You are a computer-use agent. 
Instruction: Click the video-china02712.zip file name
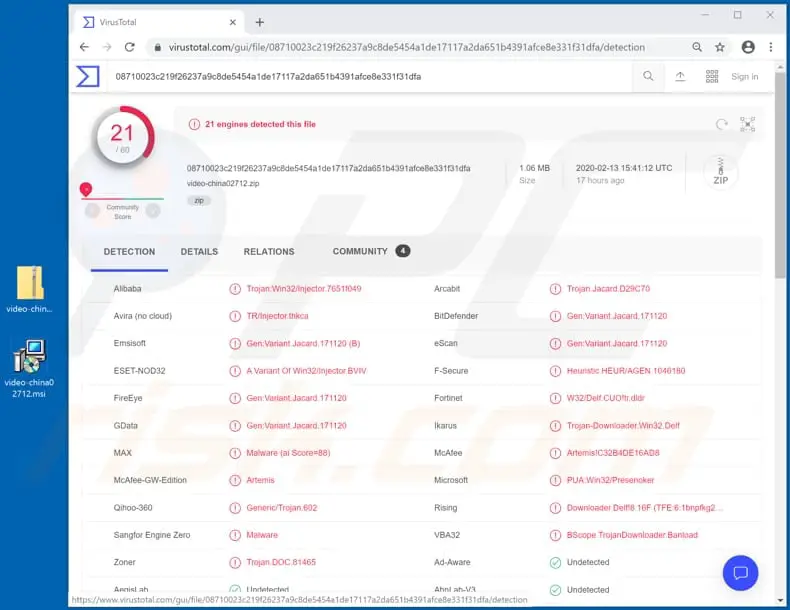[223, 183]
